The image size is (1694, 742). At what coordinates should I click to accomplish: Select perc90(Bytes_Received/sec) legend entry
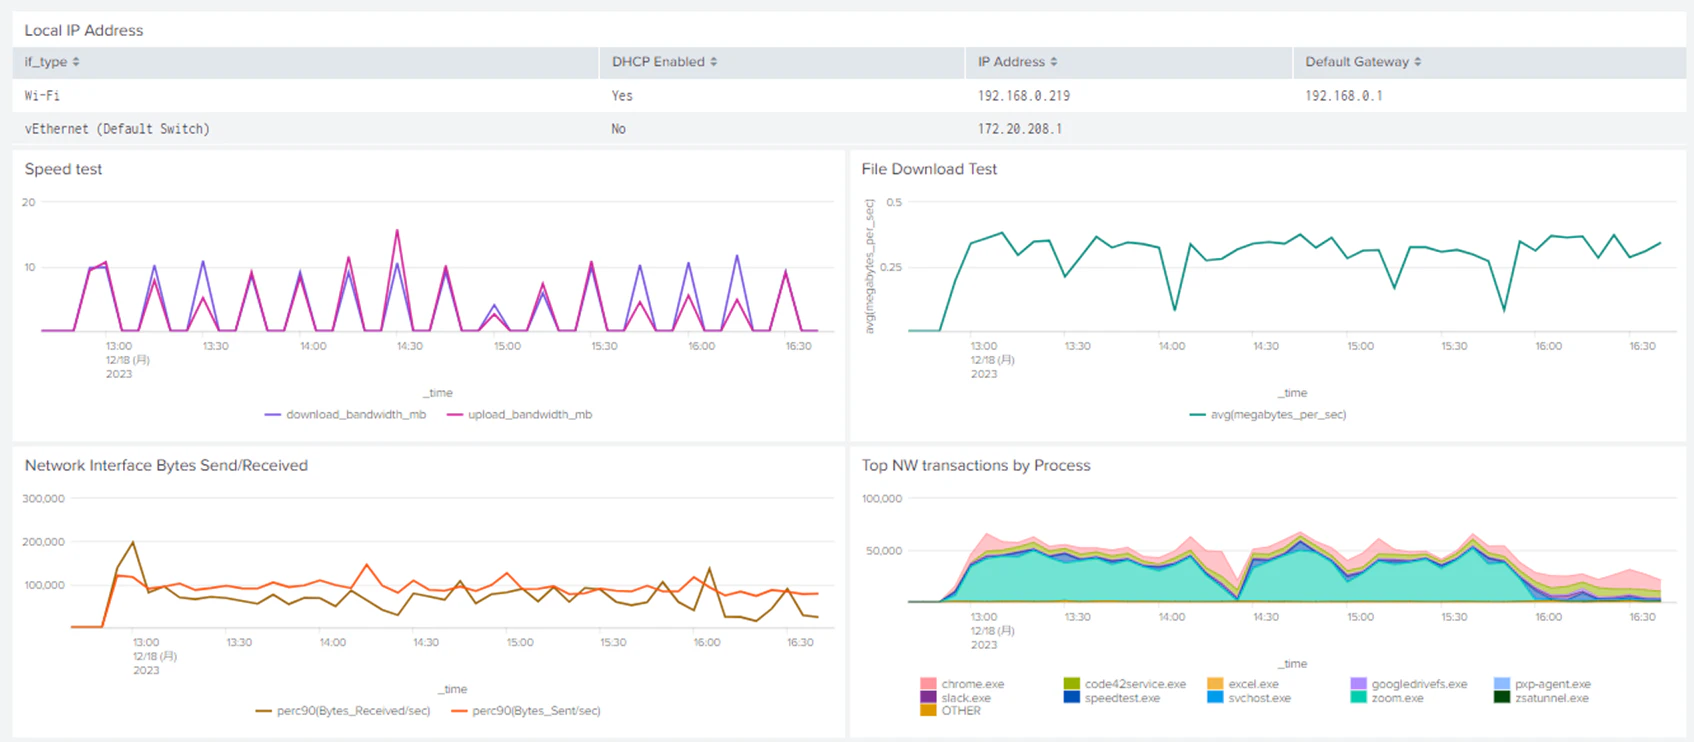[343, 711]
